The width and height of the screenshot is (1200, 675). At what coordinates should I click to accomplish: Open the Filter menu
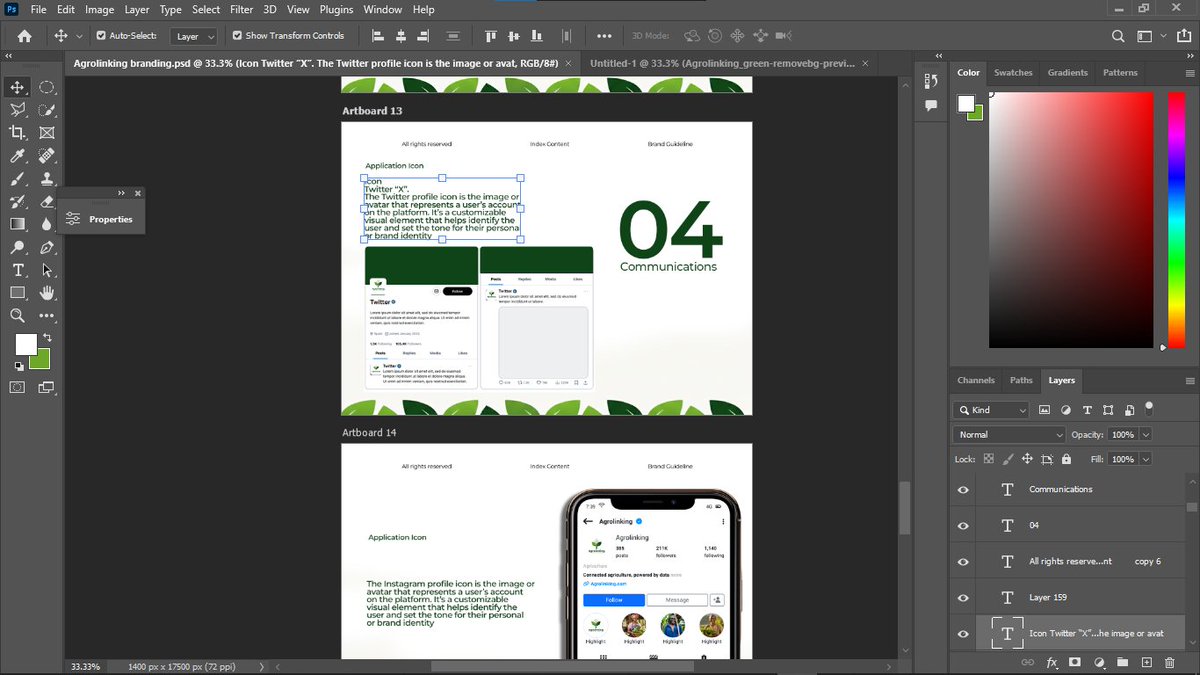[241, 9]
